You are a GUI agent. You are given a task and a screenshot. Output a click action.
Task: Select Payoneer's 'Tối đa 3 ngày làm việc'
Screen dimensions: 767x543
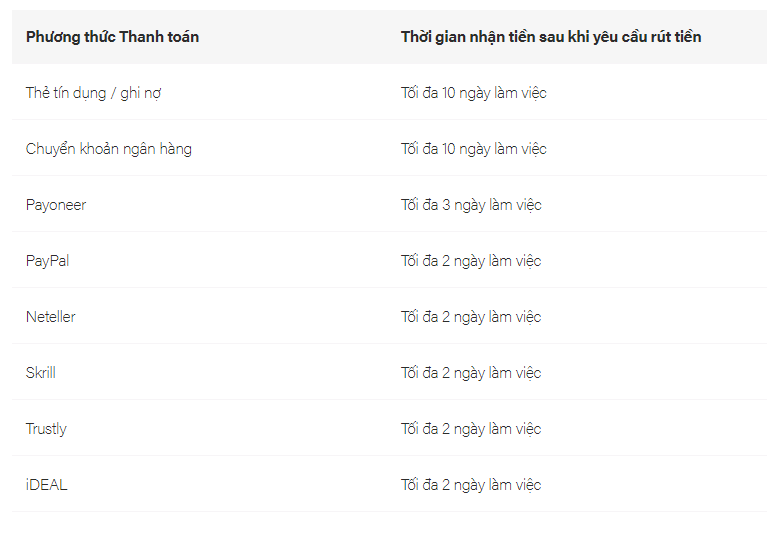[x=471, y=205]
